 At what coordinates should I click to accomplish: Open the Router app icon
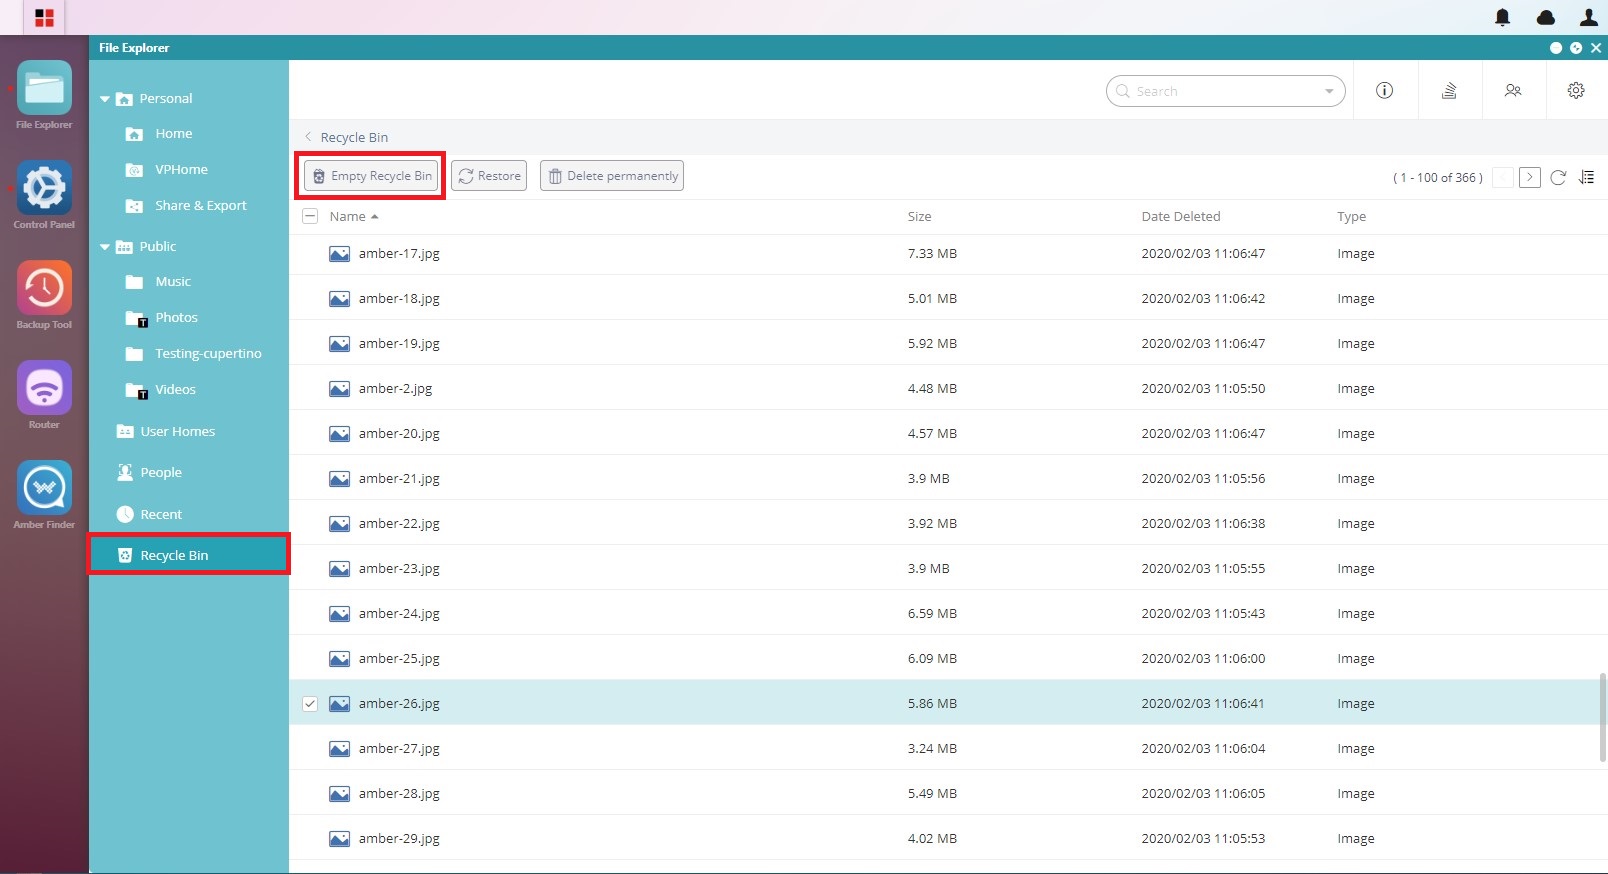point(44,388)
